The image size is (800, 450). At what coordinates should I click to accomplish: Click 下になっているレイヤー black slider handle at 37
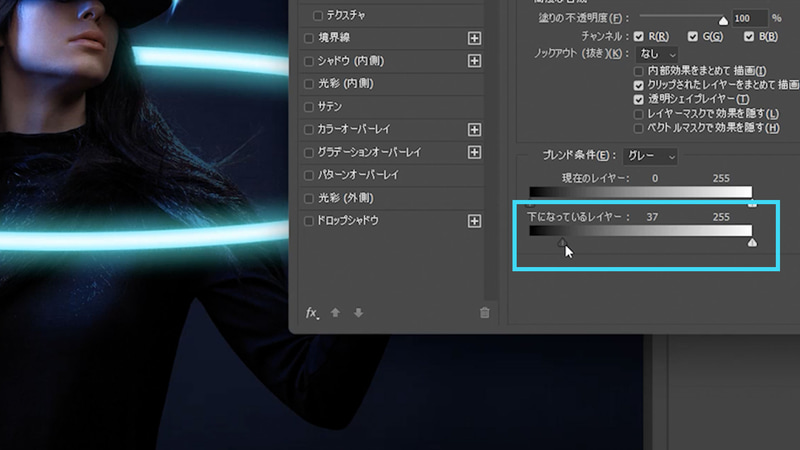point(562,242)
